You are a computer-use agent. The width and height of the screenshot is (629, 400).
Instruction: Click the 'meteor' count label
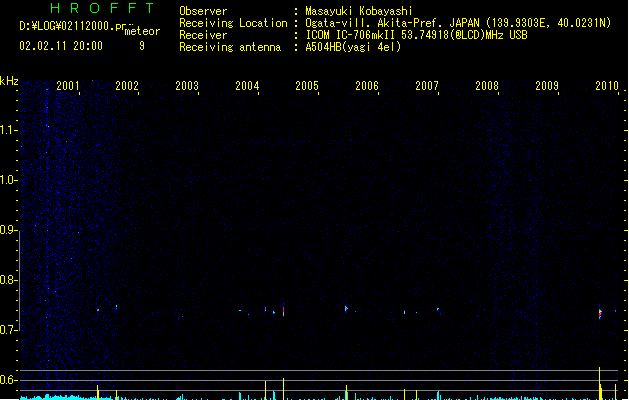coord(142,31)
